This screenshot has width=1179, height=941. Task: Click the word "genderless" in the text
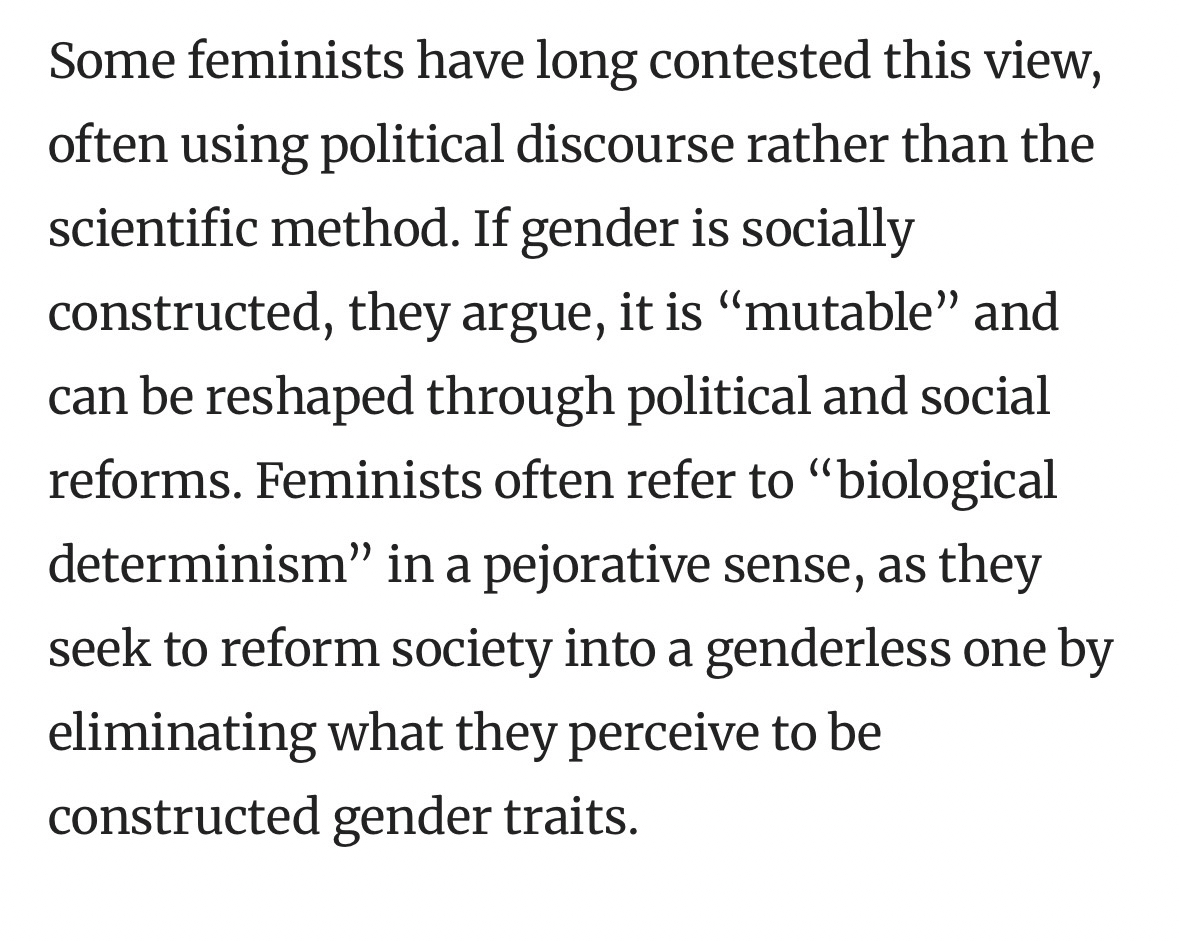coord(827,649)
